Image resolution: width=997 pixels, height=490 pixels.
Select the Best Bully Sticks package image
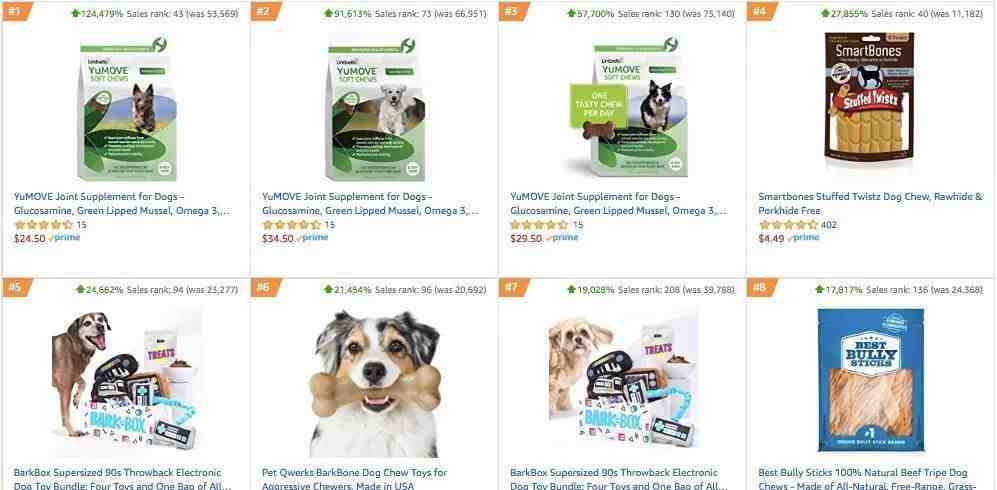870,380
